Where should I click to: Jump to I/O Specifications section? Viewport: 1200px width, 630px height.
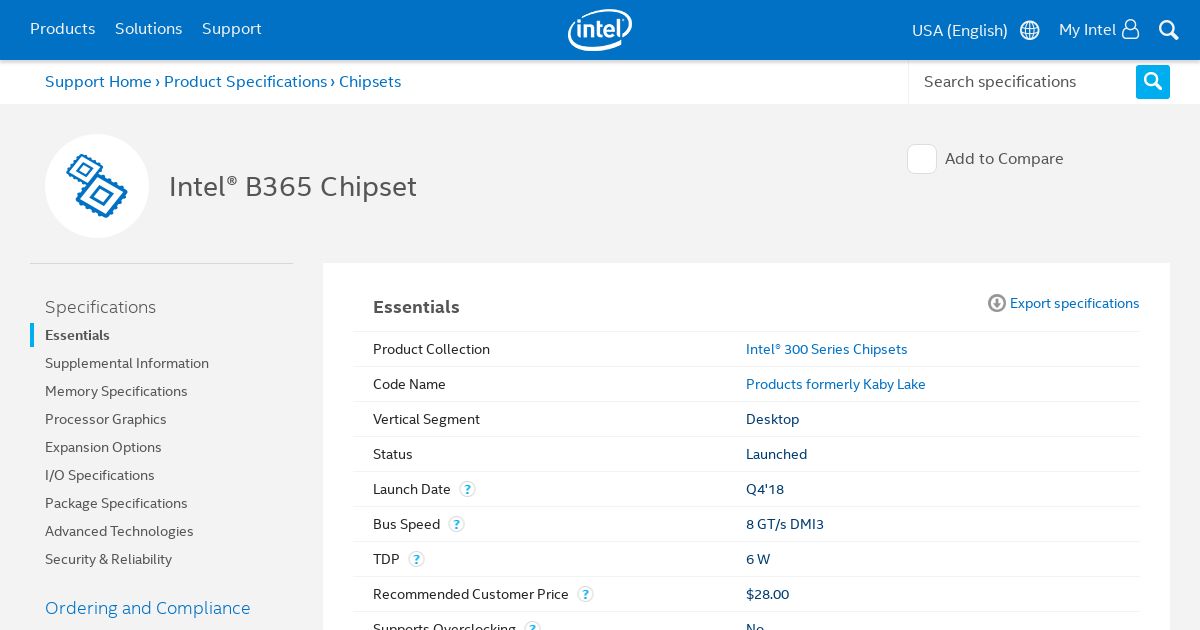100,475
